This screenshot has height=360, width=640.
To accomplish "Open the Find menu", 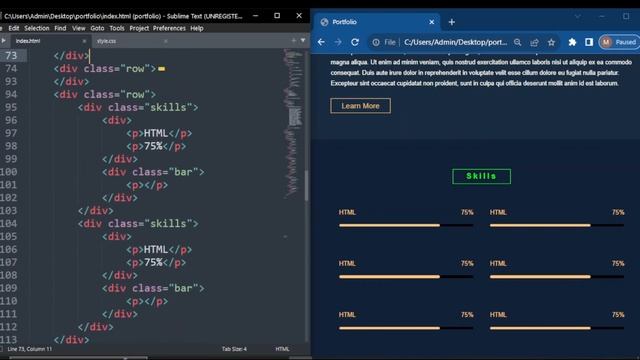I will [60, 28].
